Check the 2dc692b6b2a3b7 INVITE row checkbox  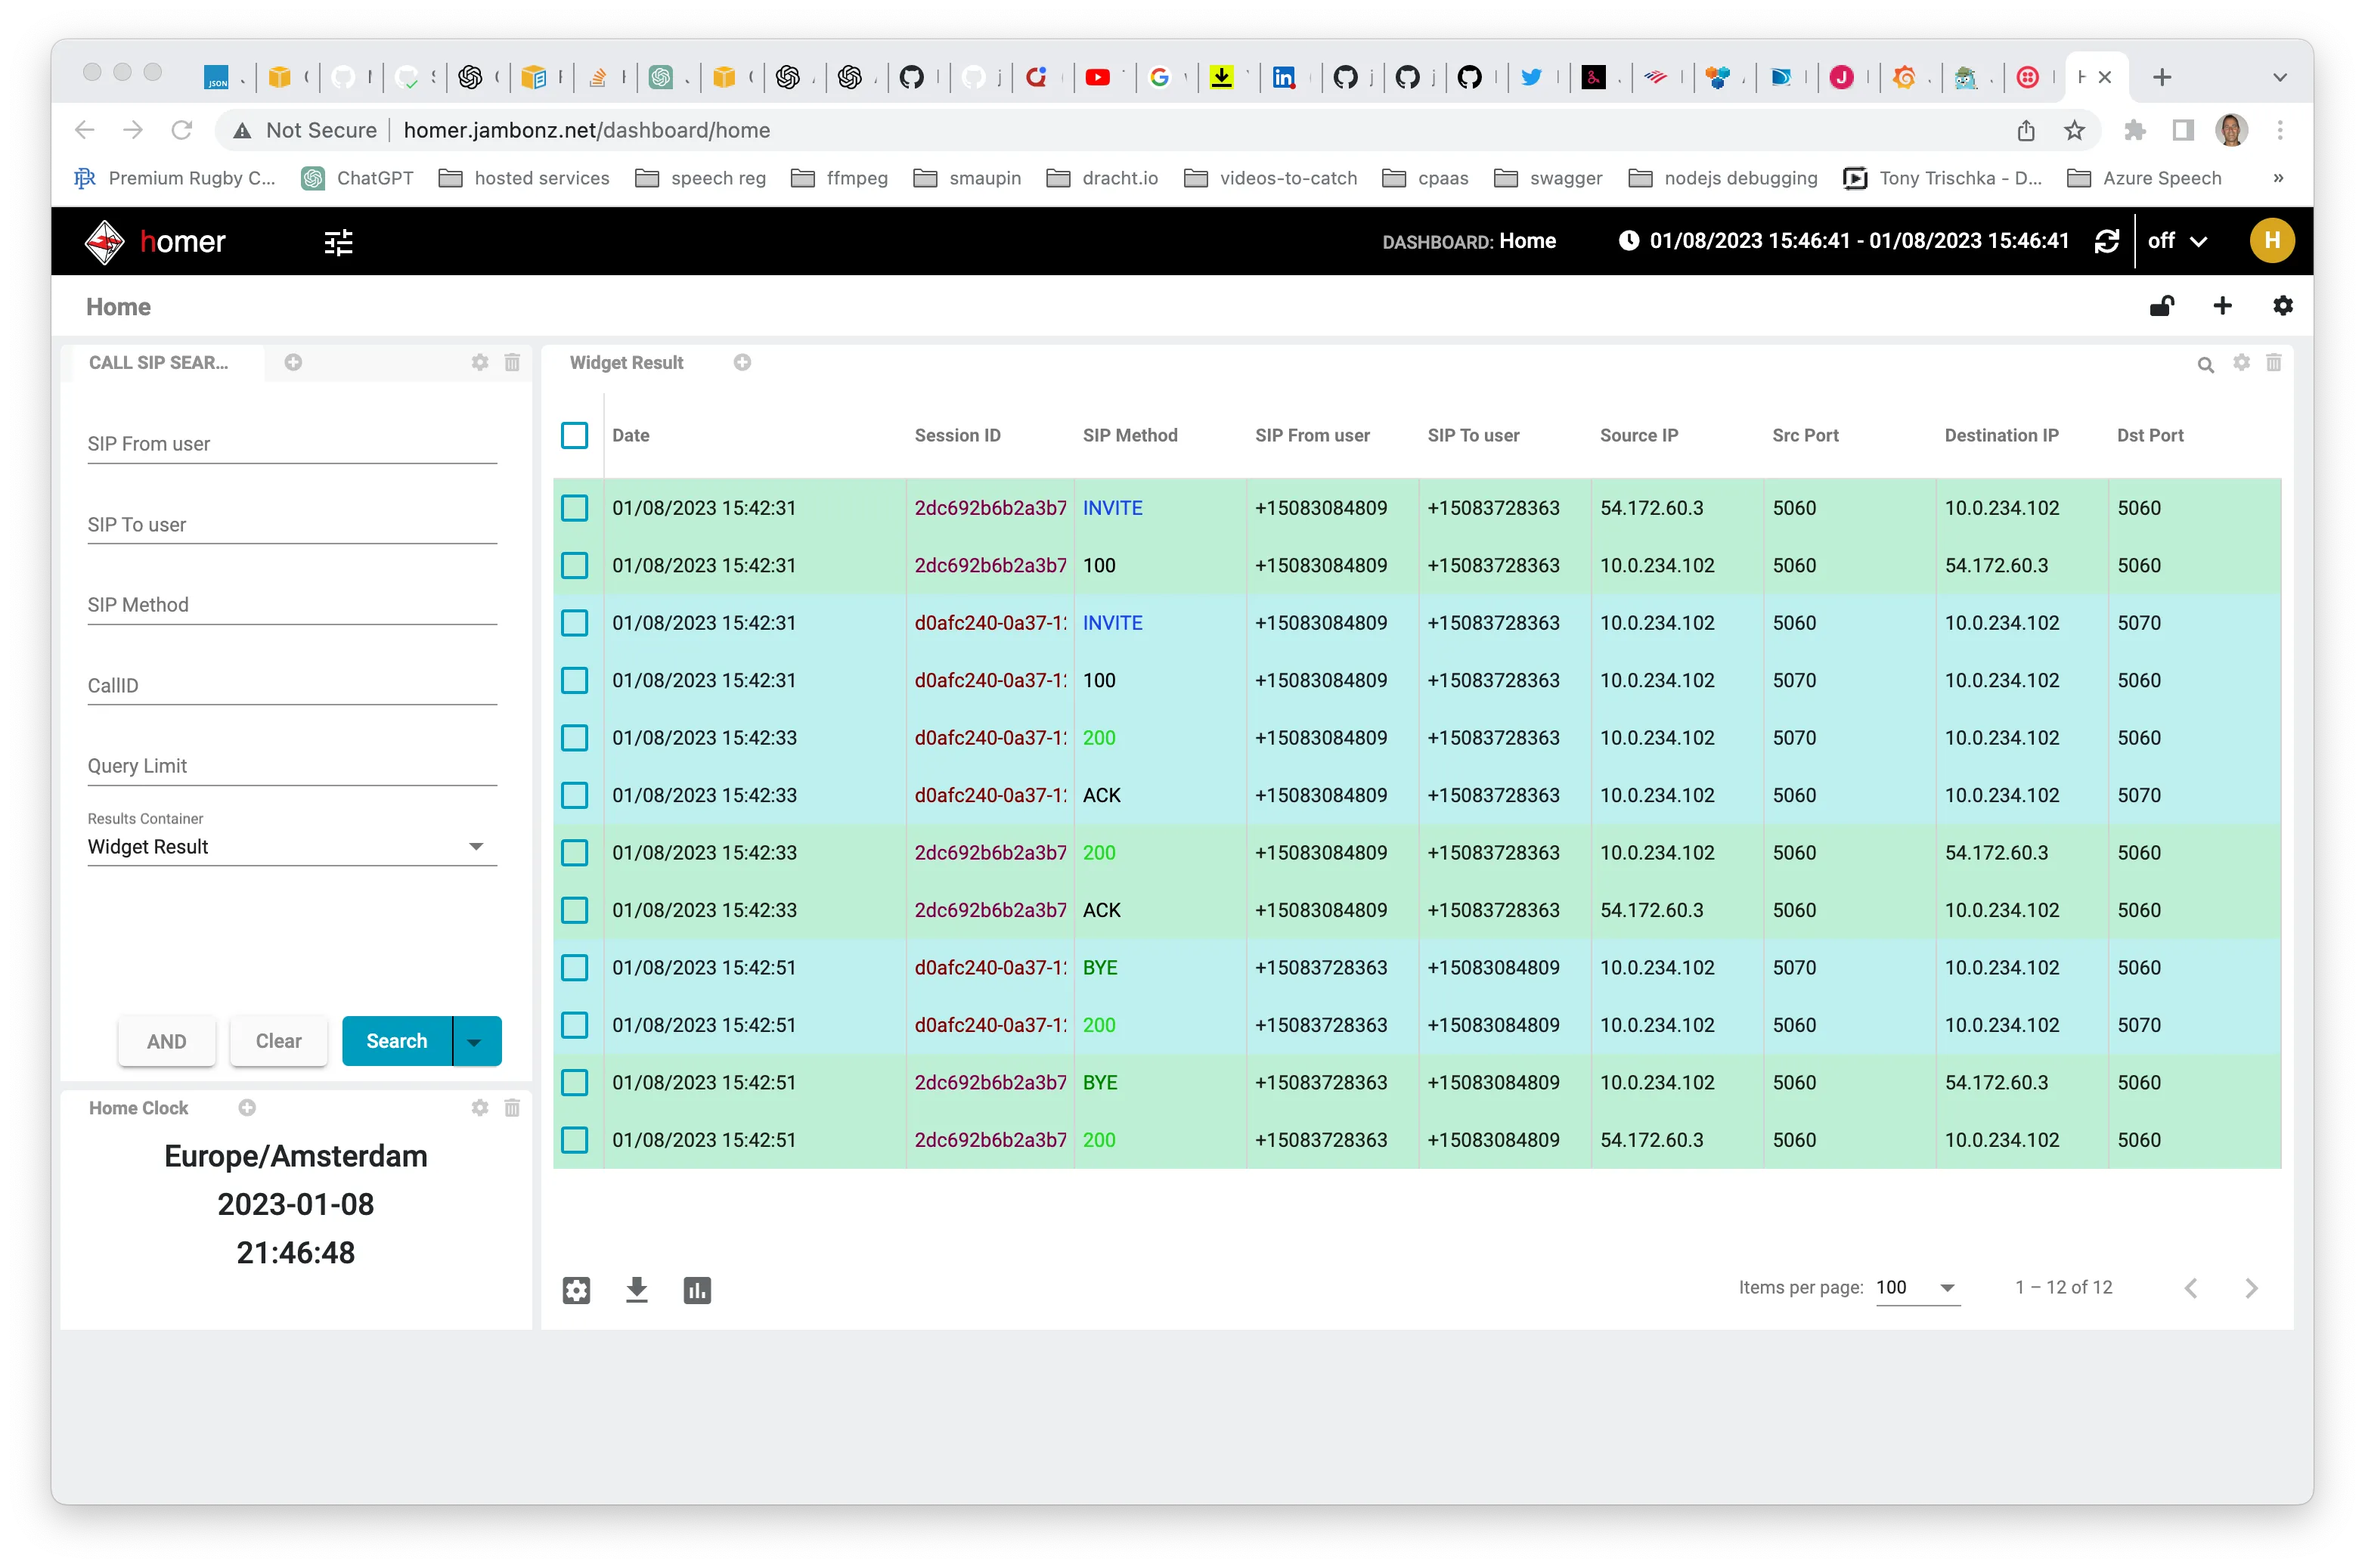(574, 508)
